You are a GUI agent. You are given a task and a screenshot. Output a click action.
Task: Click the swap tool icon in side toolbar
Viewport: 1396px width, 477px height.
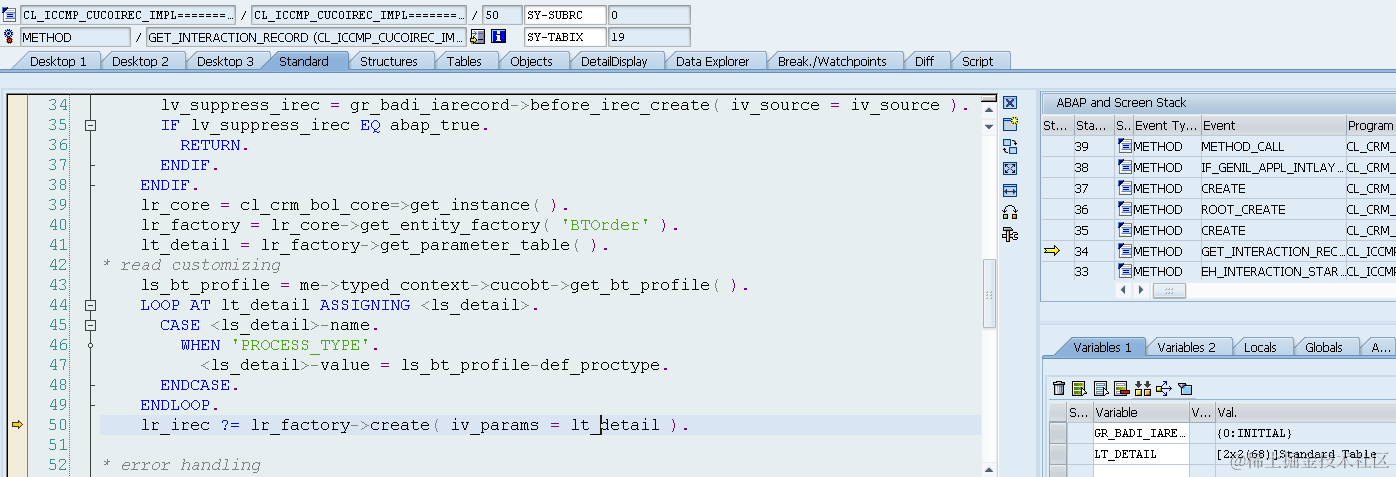1010,146
